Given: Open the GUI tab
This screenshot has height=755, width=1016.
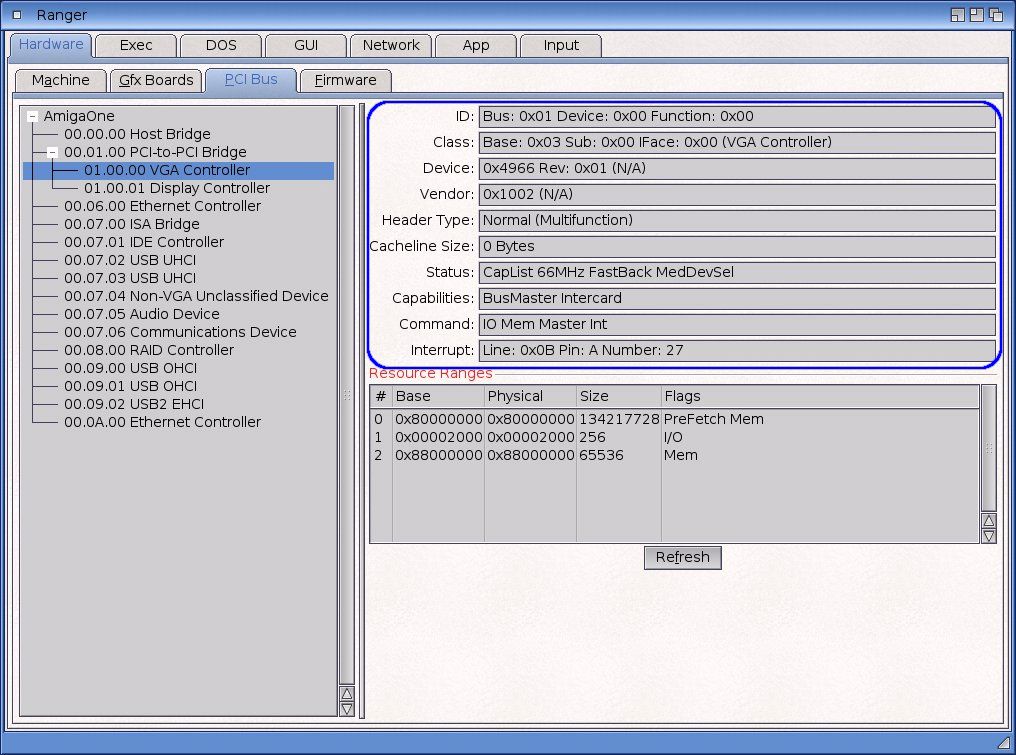Looking at the screenshot, I should click(x=306, y=45).
